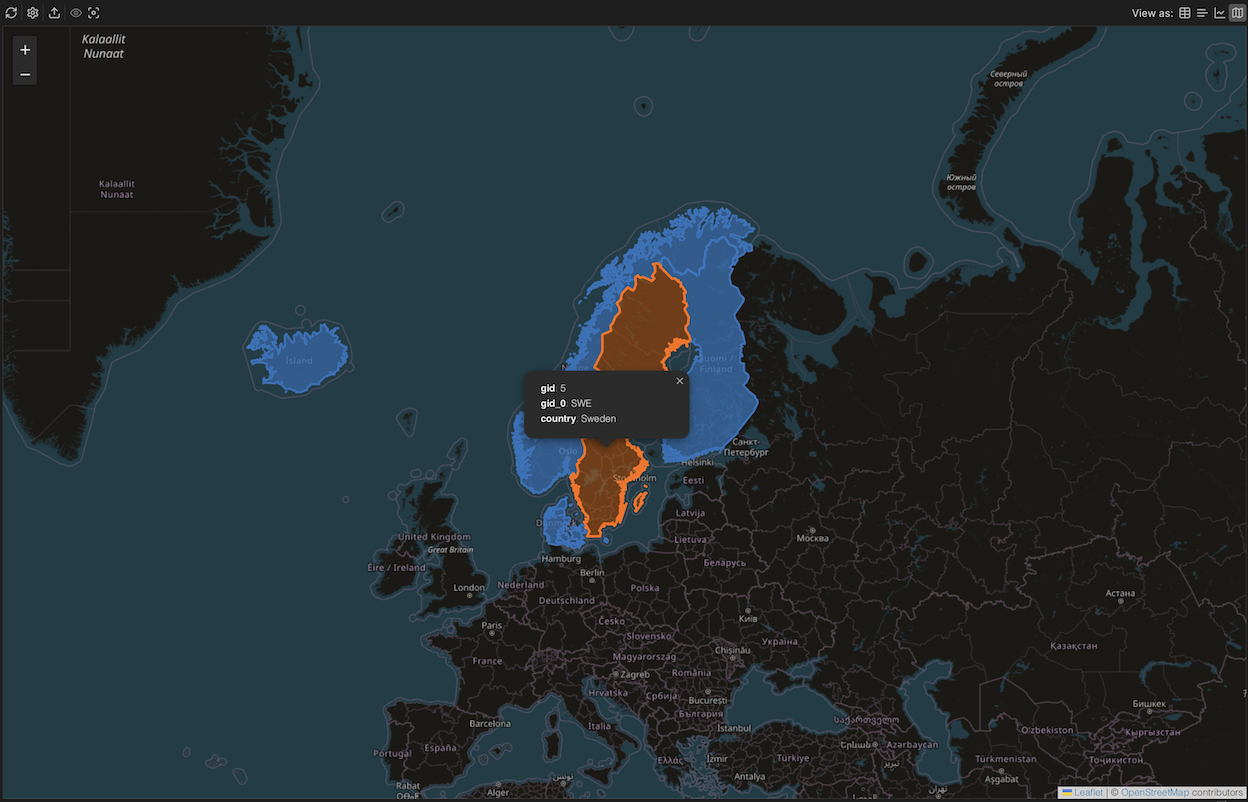Click the 'Kalaallit Nunaat' italic label

point(104,46)
